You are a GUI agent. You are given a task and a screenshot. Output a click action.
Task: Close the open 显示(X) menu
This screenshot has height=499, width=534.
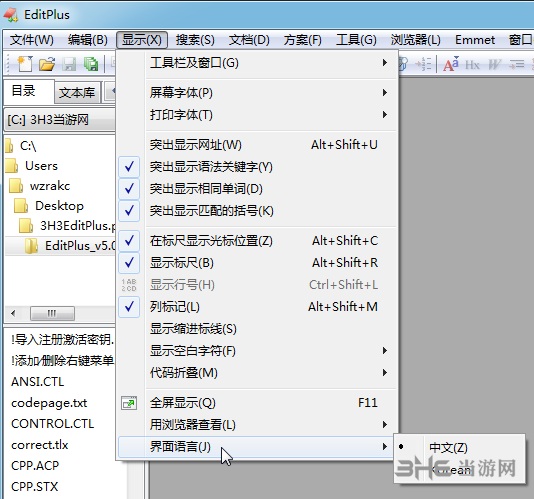pyautogui.click(x=142, y=40)
